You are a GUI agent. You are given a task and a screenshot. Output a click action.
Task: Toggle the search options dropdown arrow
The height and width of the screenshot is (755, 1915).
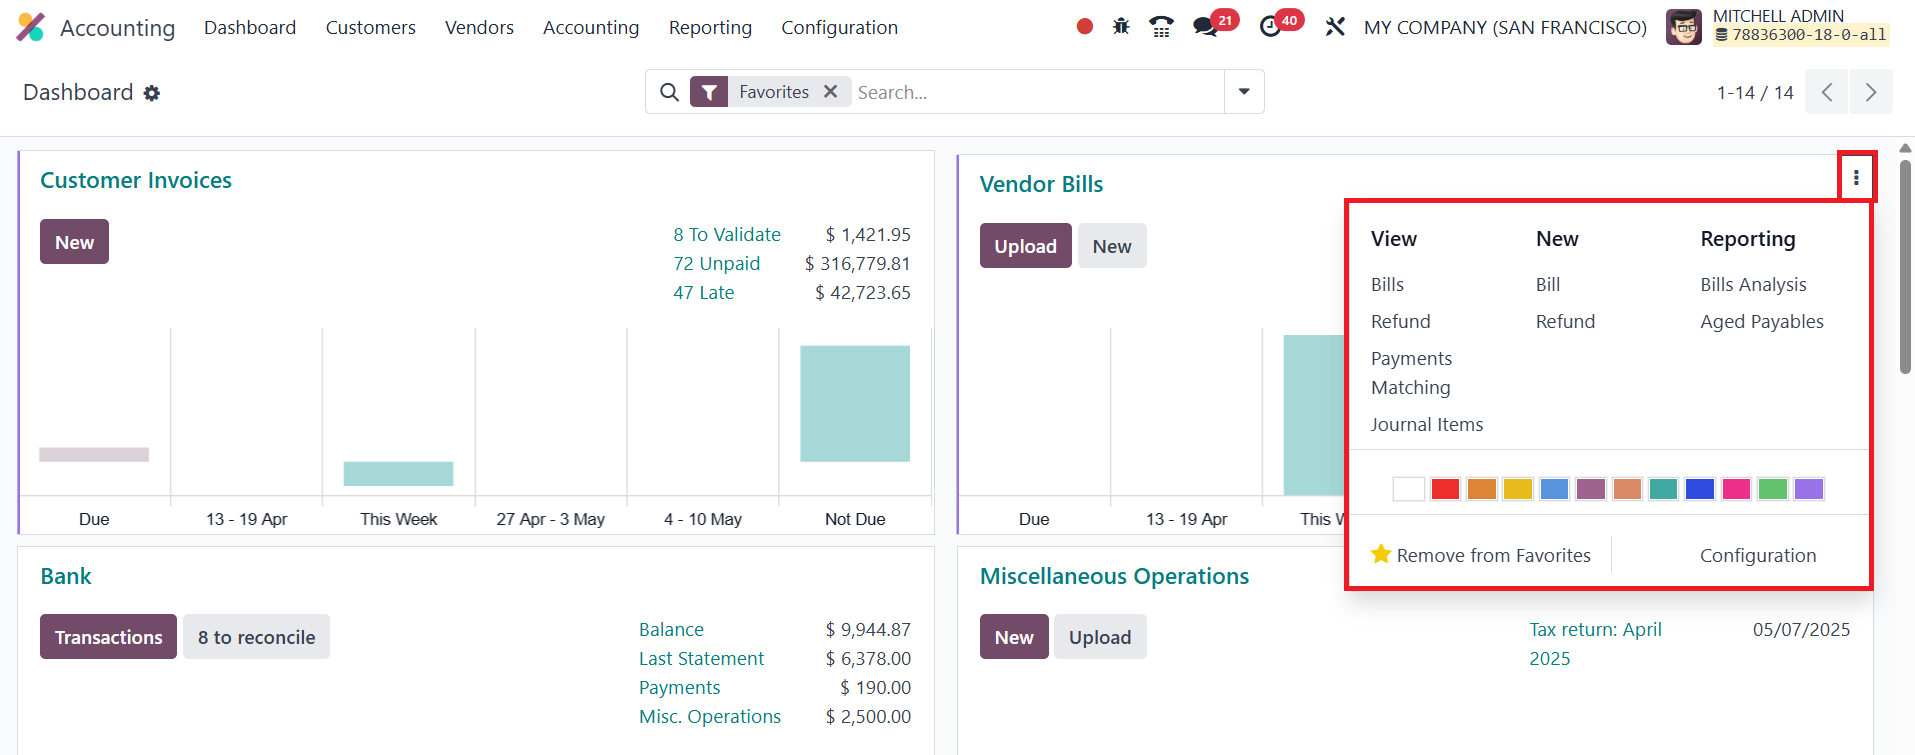1244,92
